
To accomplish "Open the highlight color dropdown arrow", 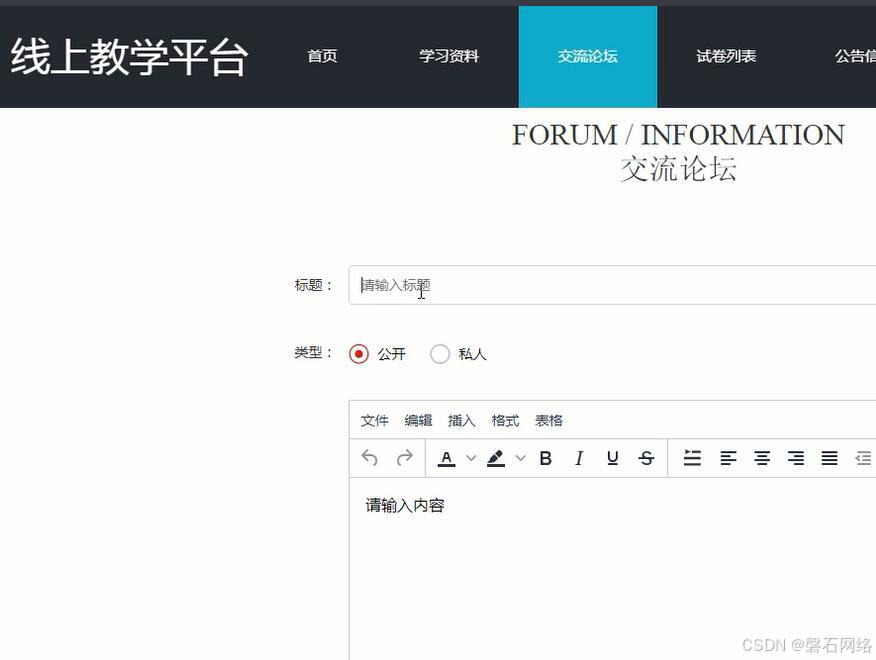I will click(x=519, y=458).
